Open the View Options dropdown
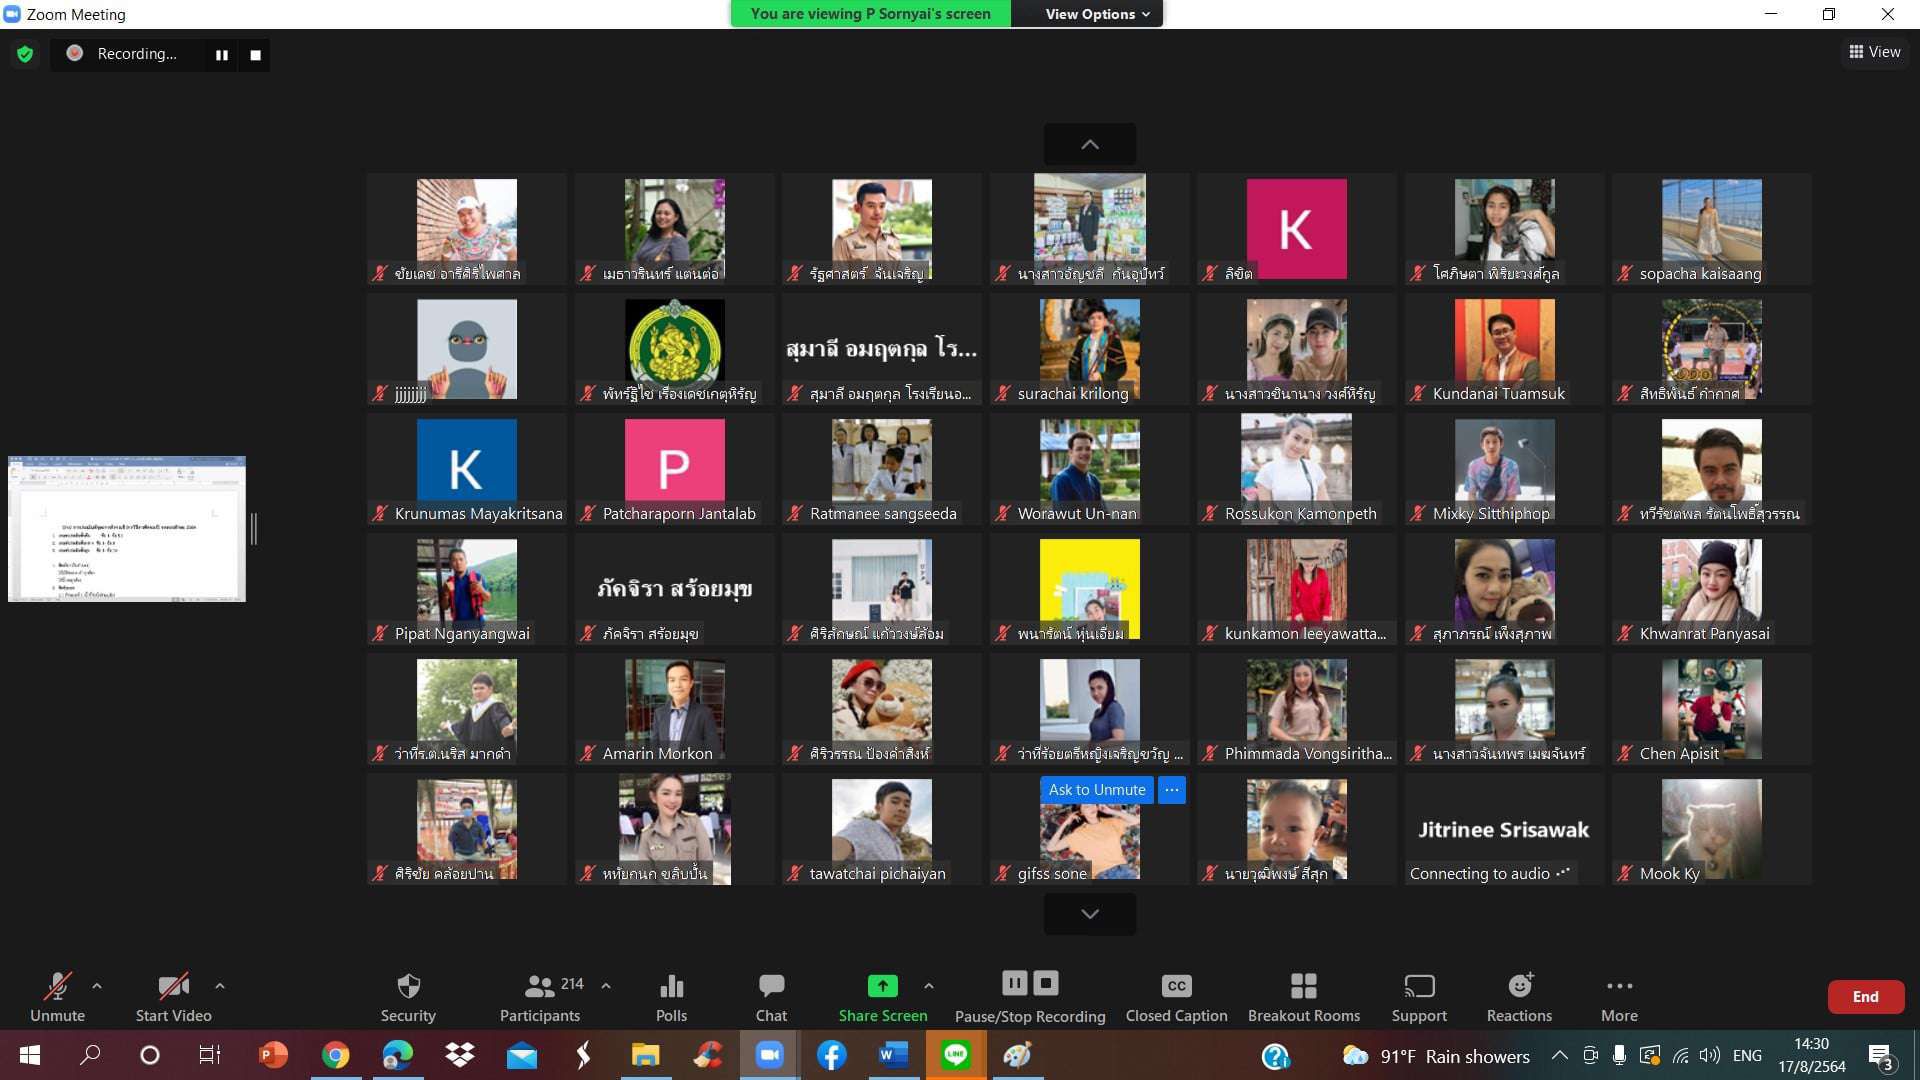1920x1080 pixels. pos(1097,14)
